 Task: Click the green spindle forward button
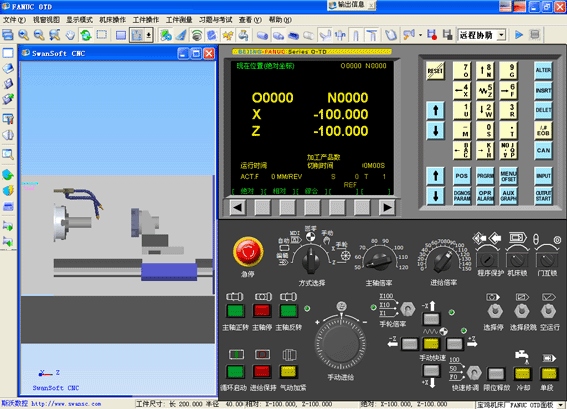coord(235,311)
